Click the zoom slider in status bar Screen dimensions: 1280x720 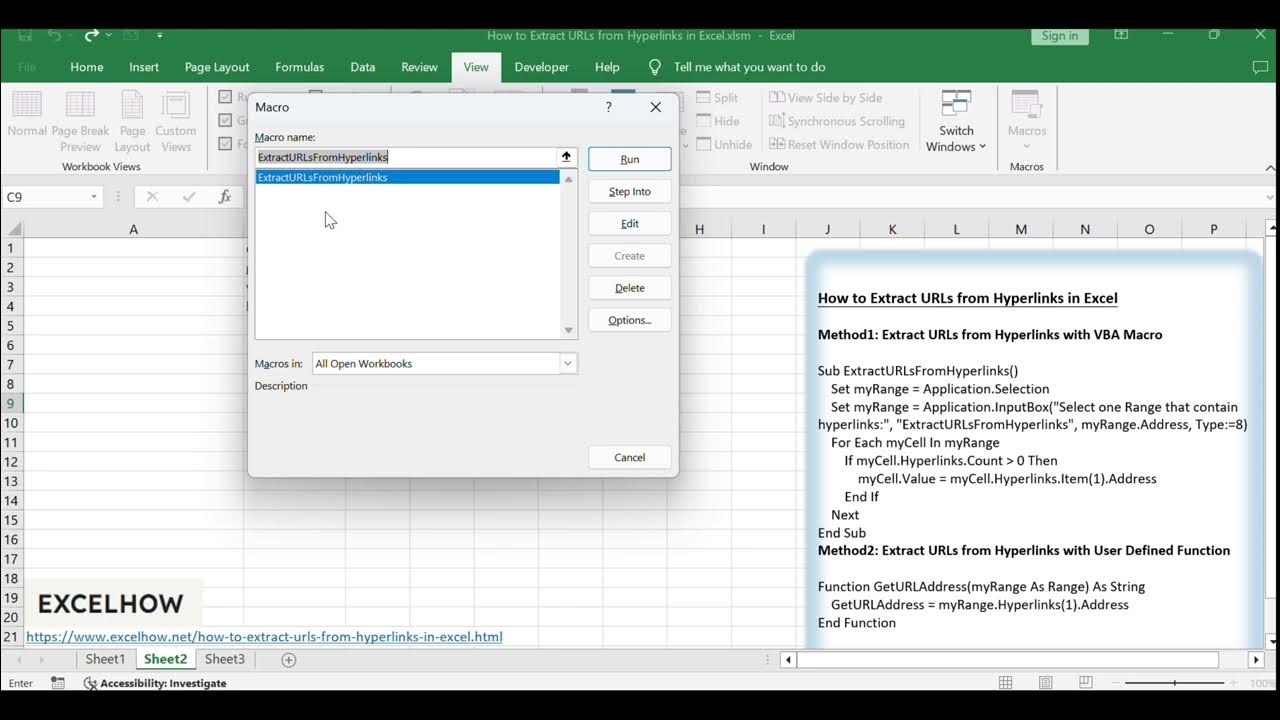(1174, 683)
